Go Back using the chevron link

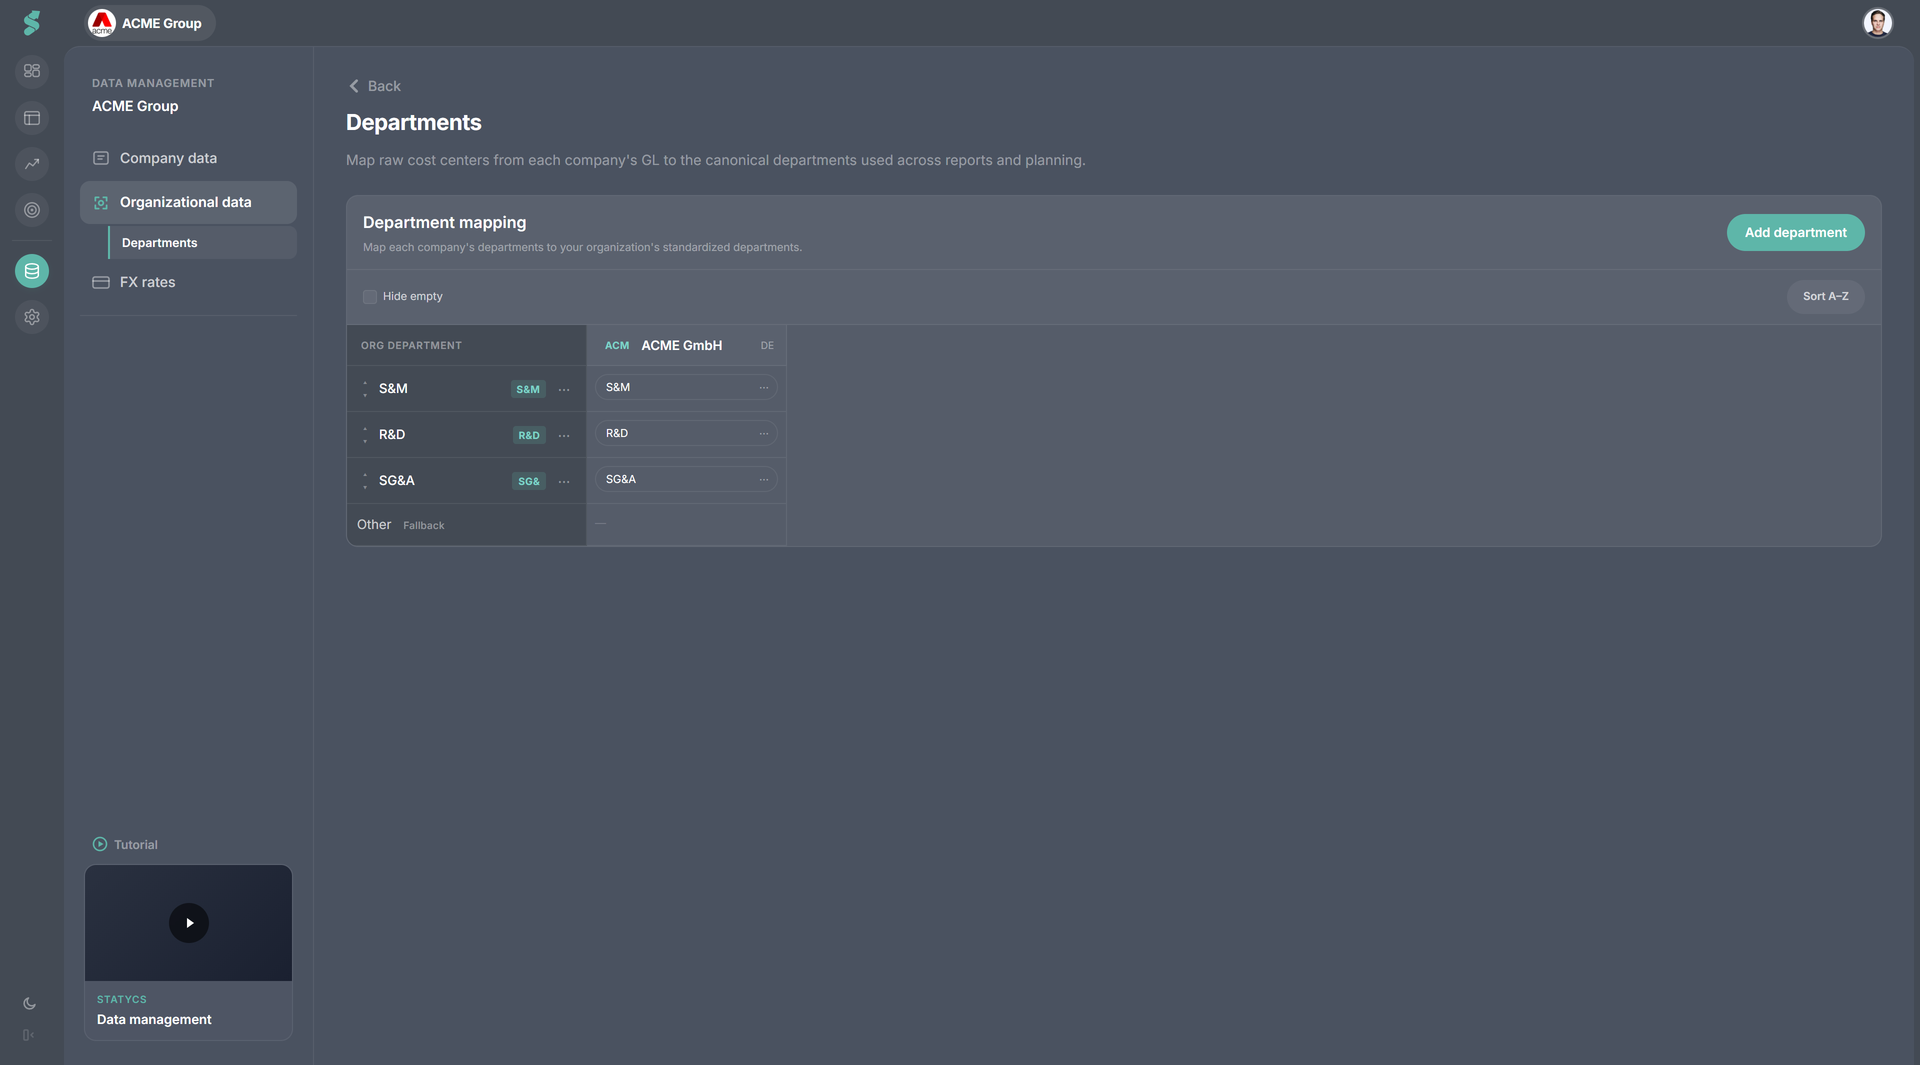tap(374, 86)
